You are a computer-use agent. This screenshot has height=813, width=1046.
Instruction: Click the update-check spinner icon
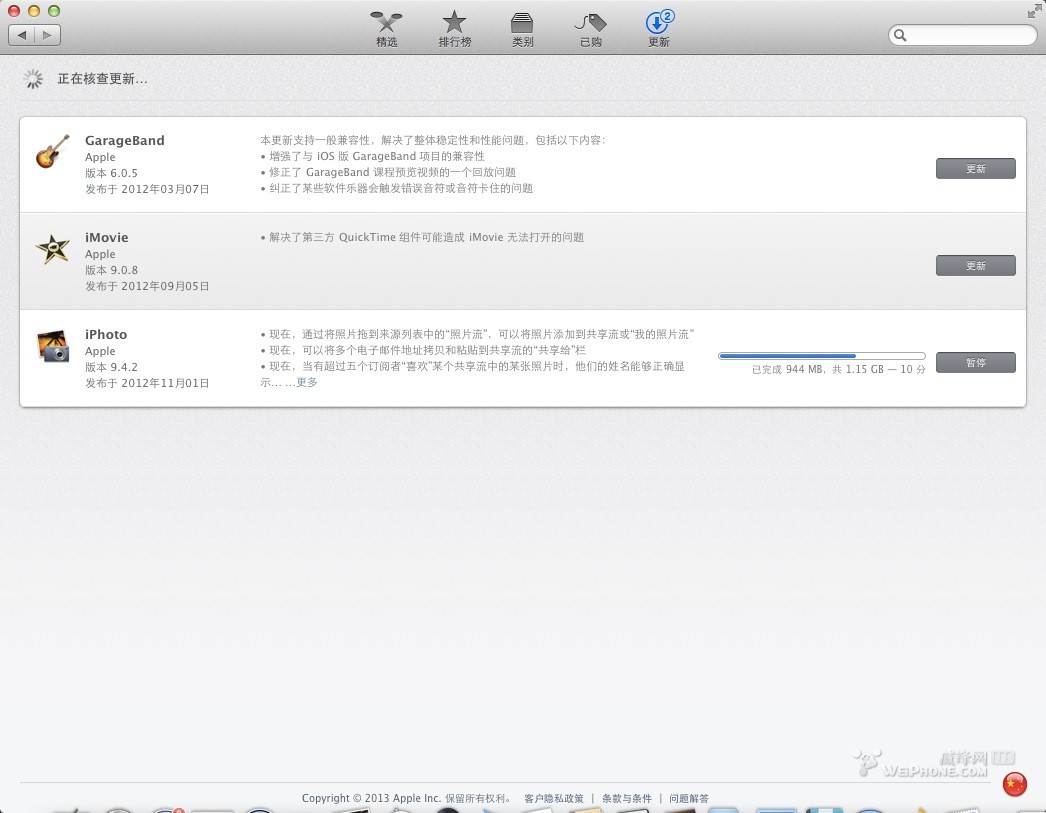33,79
